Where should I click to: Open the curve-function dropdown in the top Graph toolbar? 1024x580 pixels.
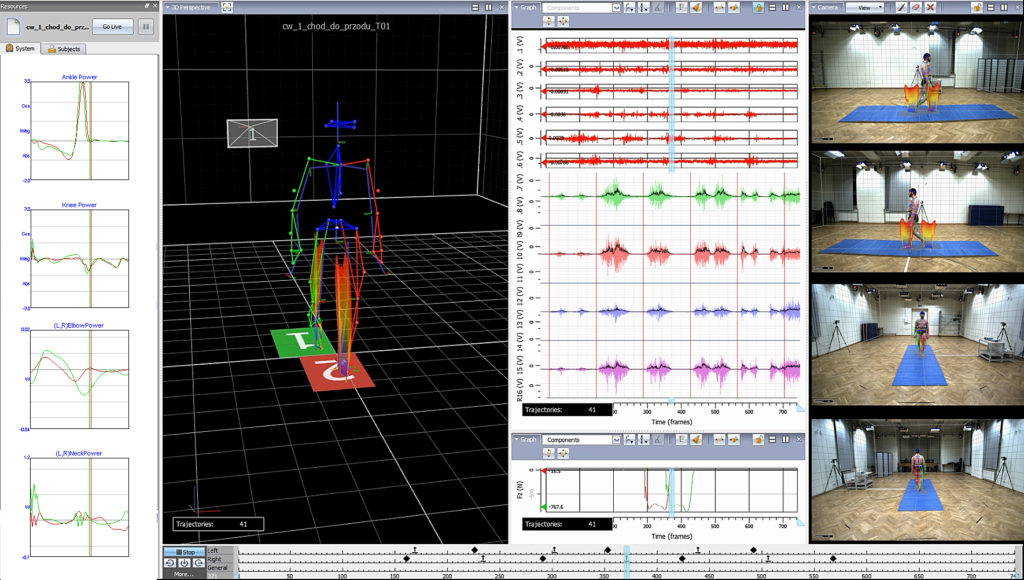pos(630,7)
